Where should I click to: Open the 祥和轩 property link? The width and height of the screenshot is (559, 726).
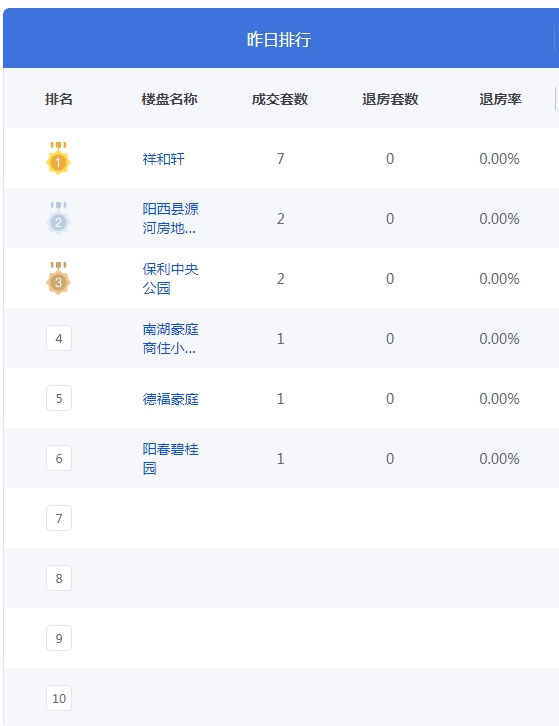coord(163,159)
